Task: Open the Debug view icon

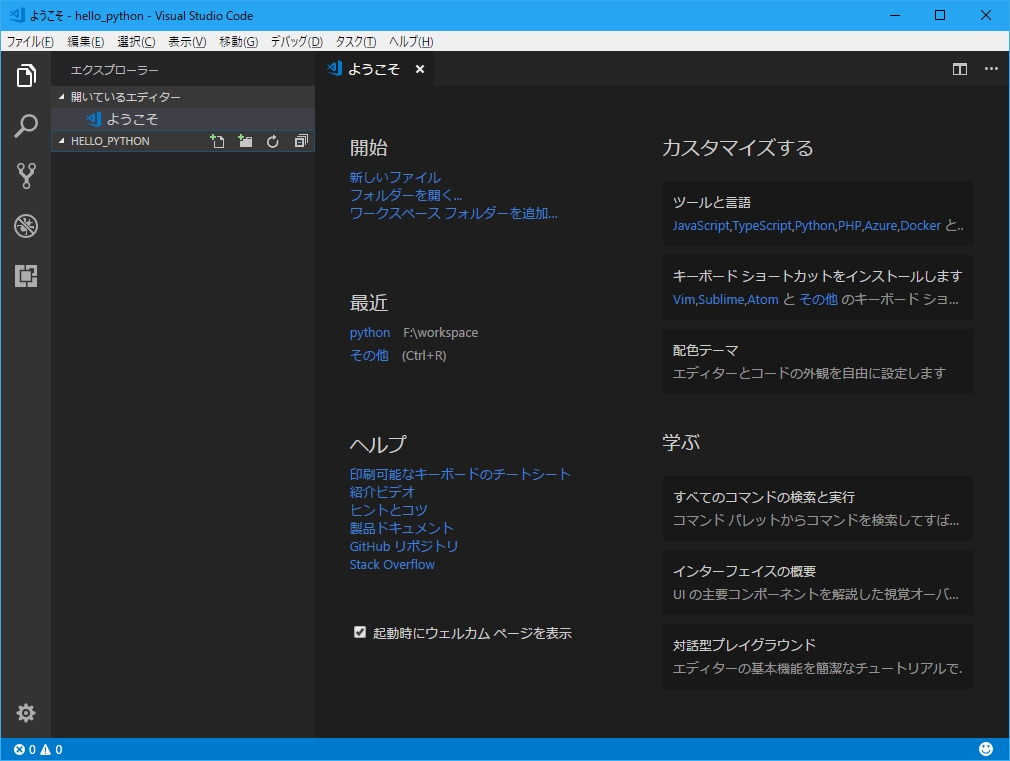Action: click(x=26, y=226)
